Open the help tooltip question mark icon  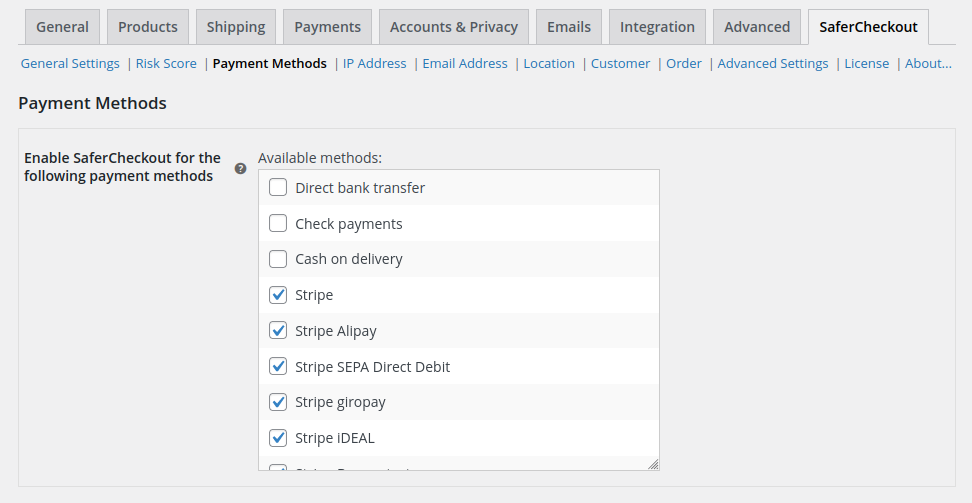241,169
